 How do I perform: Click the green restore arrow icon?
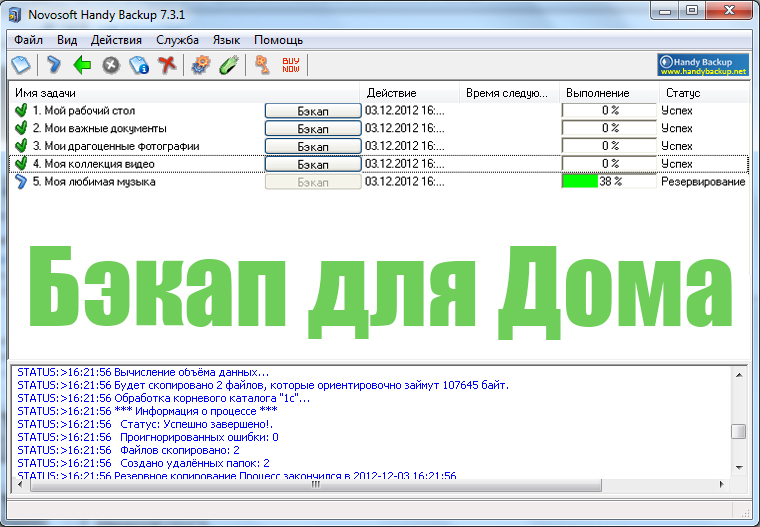coord(82,64)
